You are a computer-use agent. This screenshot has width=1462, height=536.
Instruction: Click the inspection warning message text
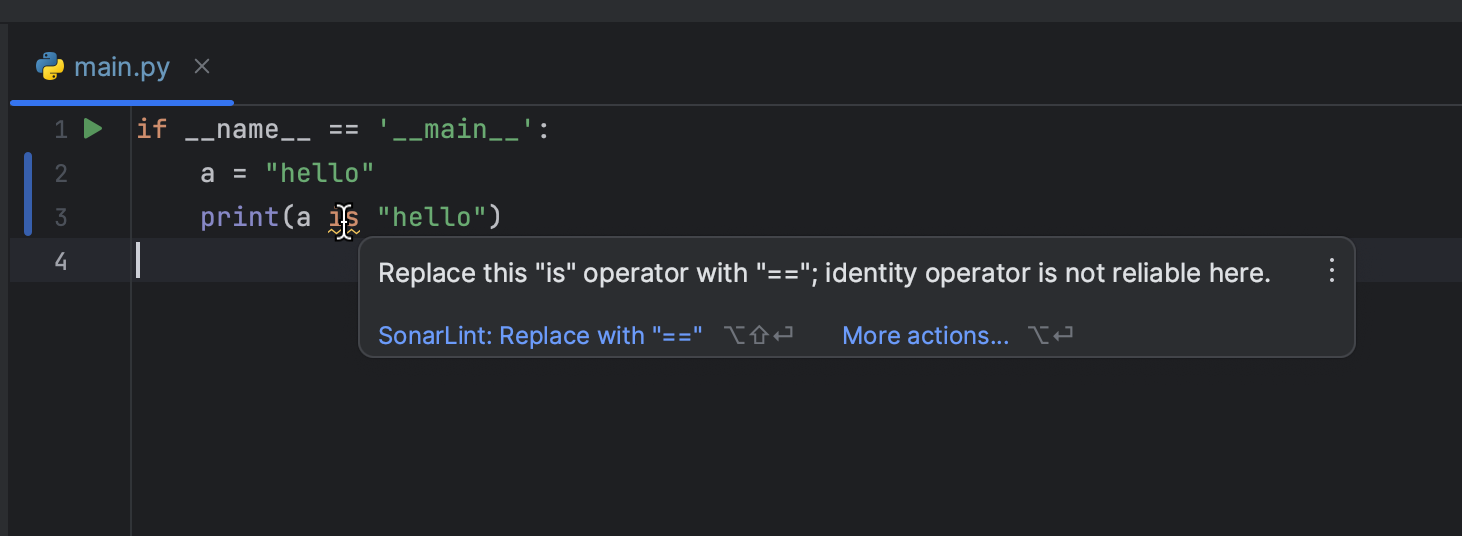click(x=824, y=274)
